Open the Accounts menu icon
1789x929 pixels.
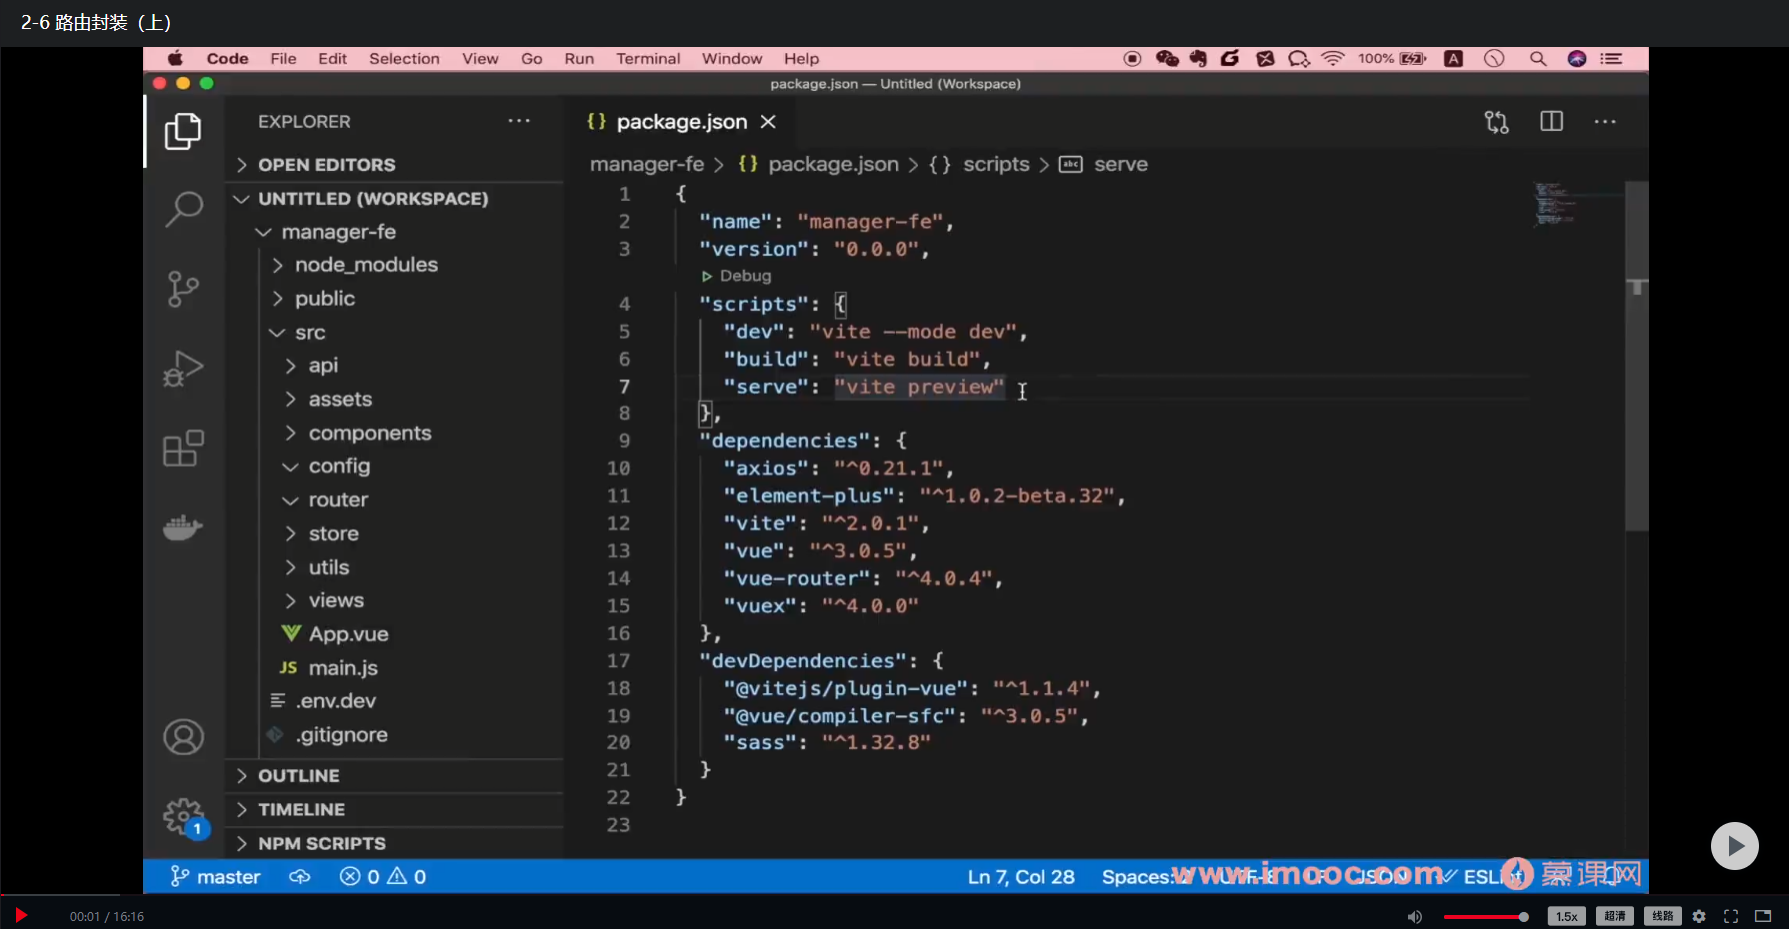coord(183,737)
